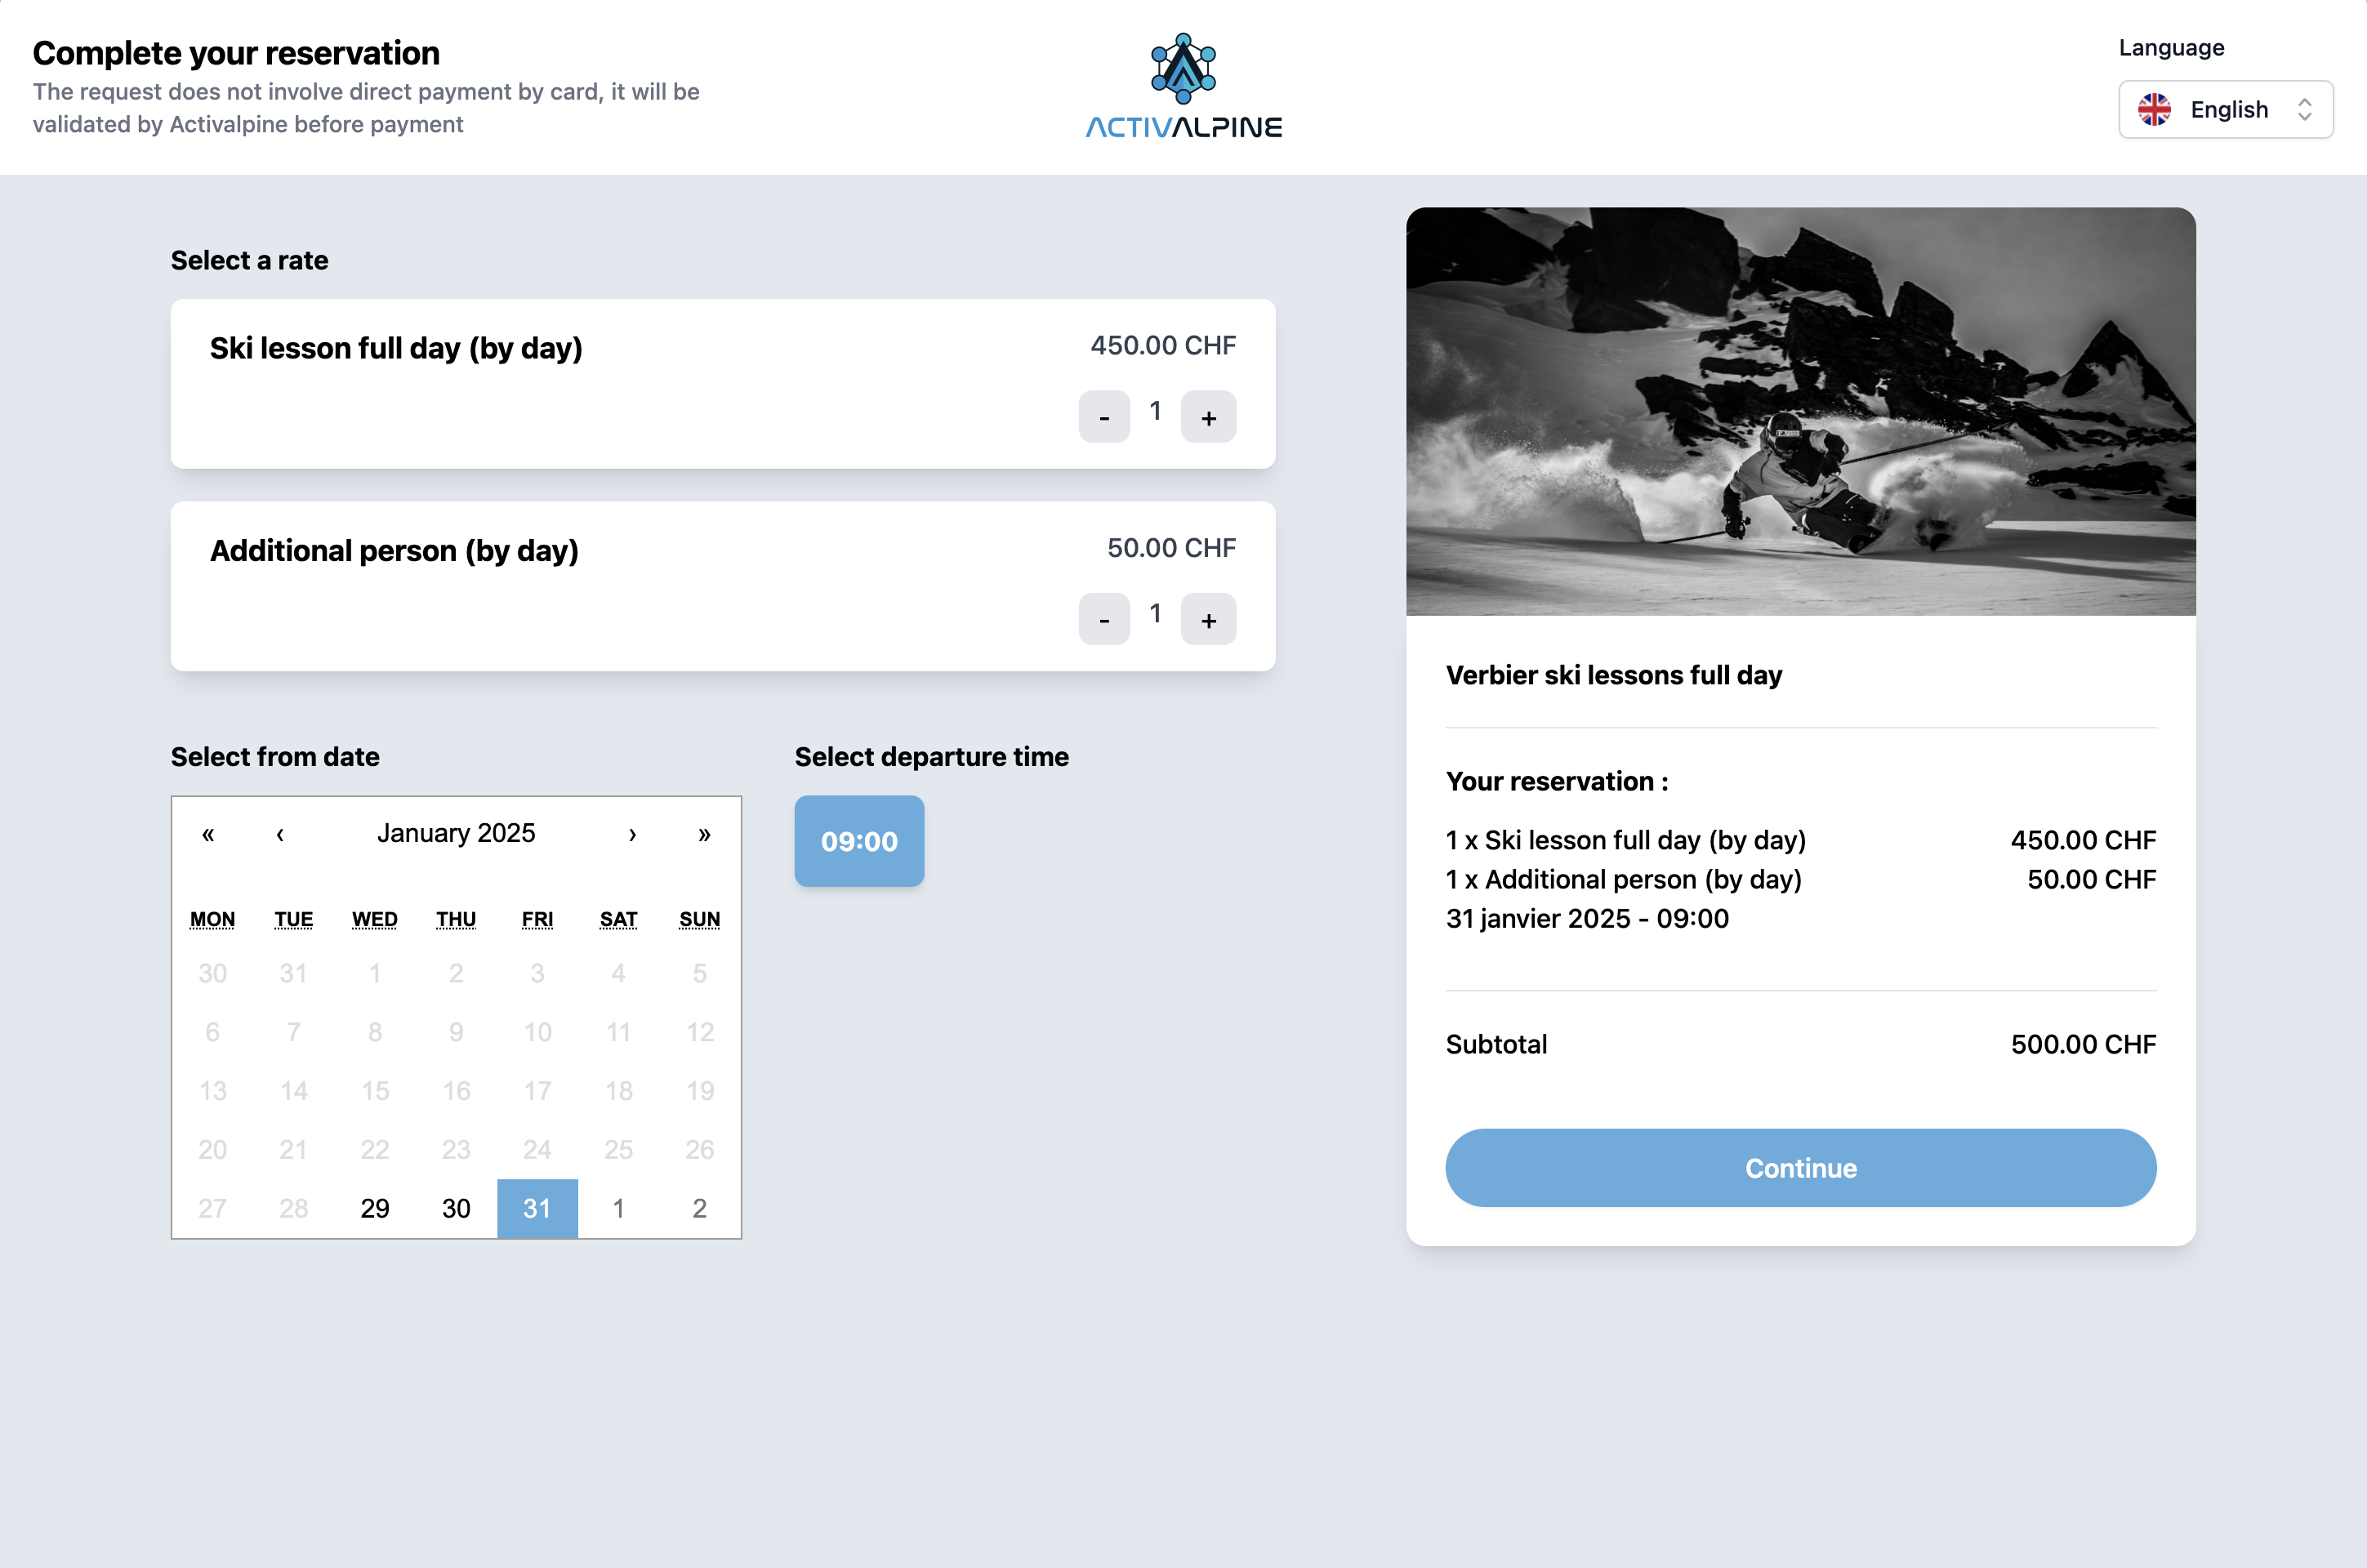Click the January 2025 calendar header

[456, 833]
